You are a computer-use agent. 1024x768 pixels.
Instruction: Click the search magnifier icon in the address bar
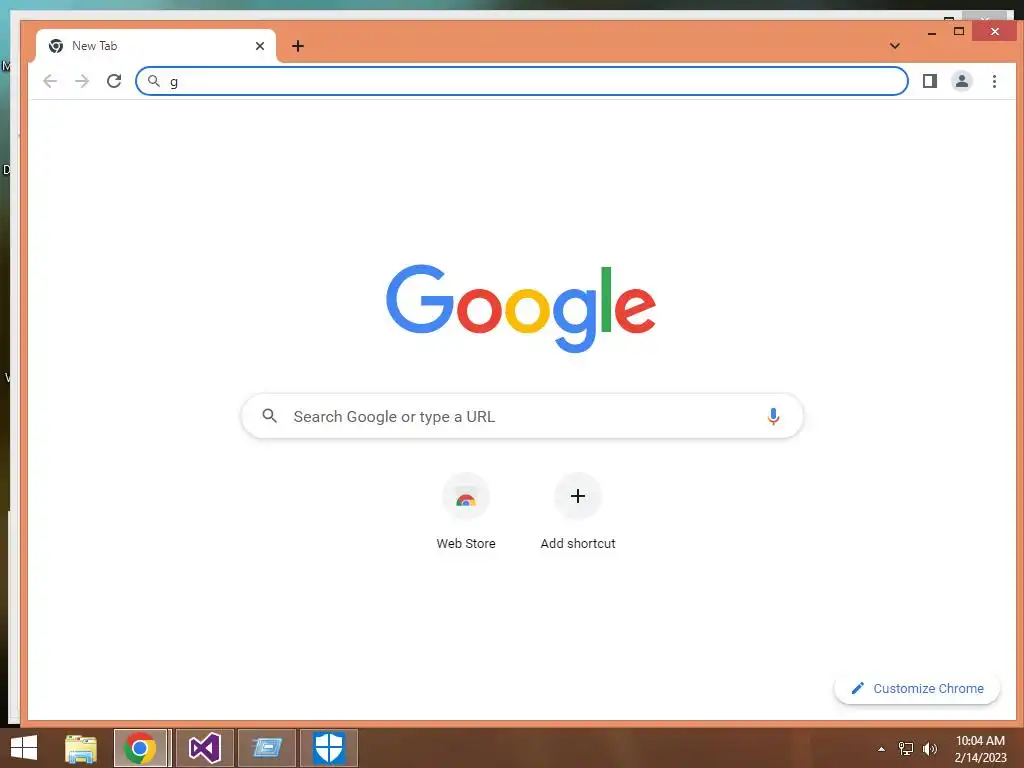click(x=153, y=81)
